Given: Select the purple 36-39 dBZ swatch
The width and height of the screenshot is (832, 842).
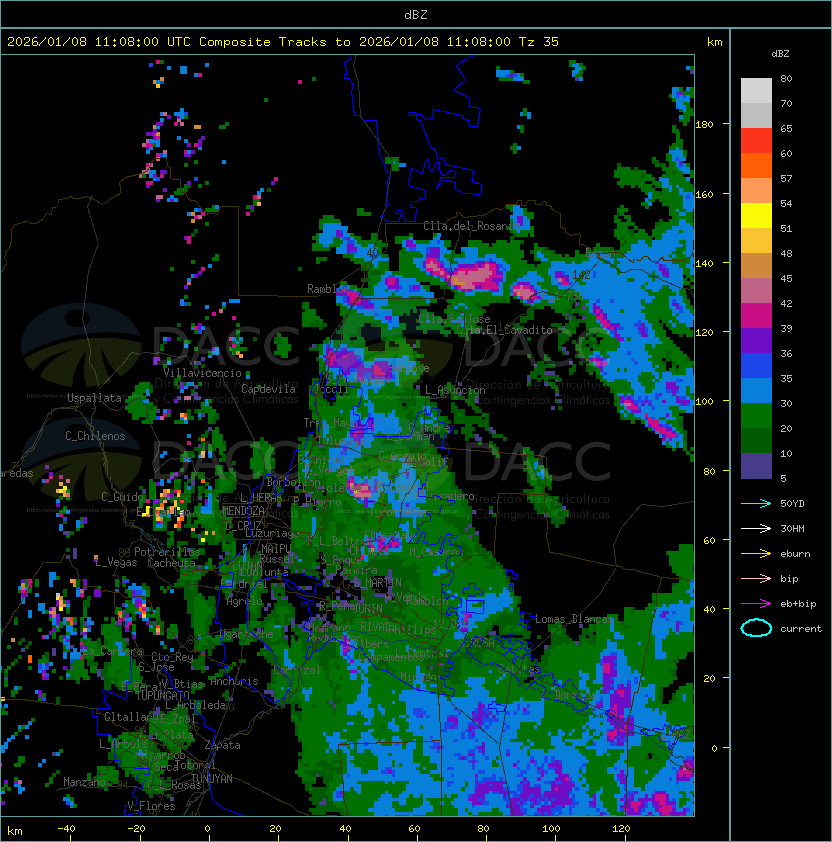Looking at the screenshot, I should (x=756, y=341).
